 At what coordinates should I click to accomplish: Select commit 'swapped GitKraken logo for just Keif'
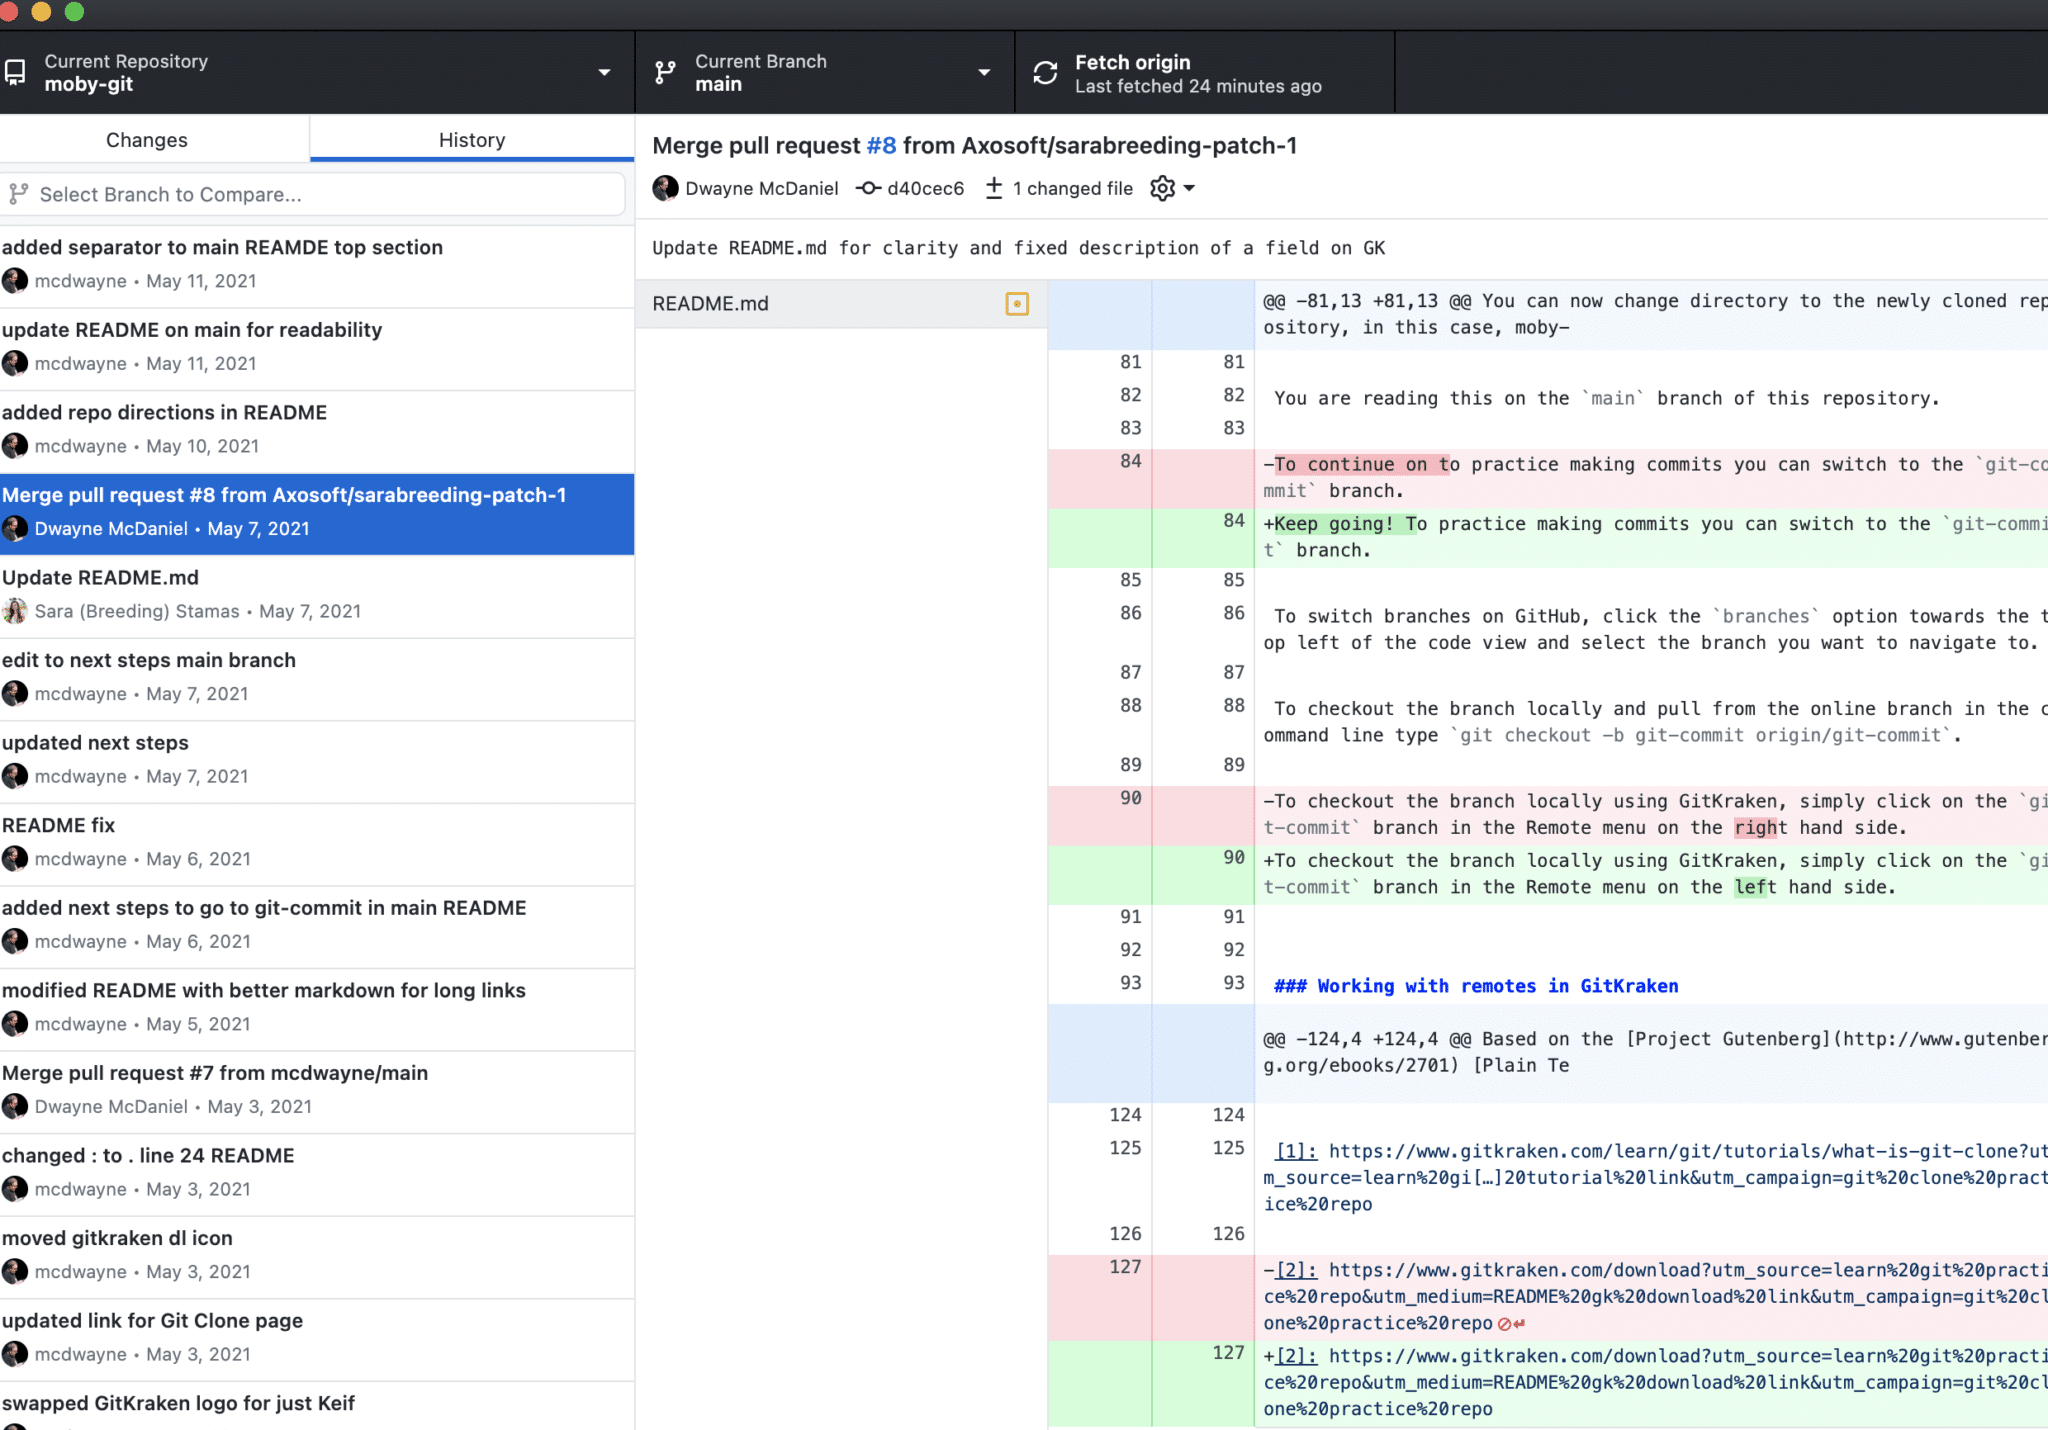point(317,1406)
